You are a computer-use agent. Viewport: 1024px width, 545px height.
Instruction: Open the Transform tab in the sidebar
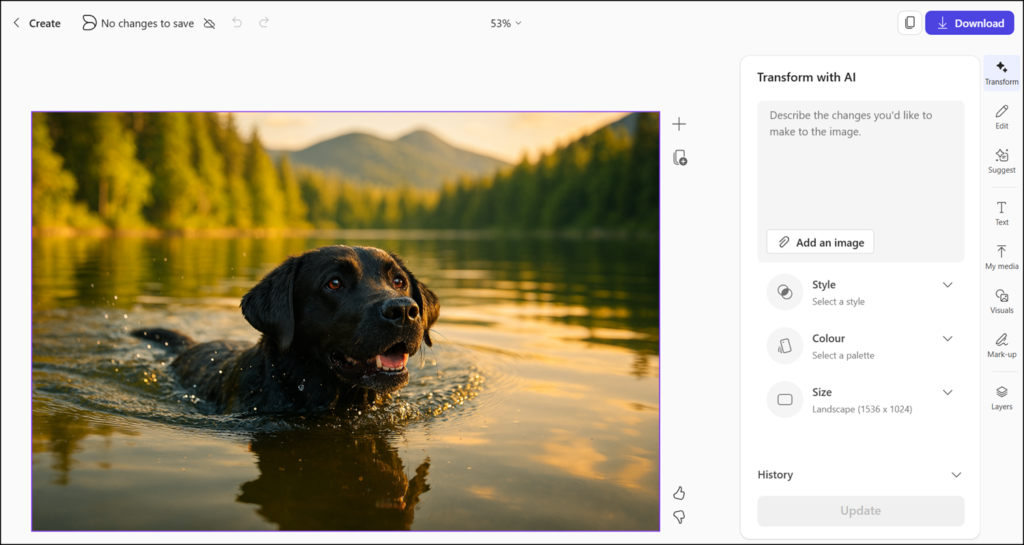click(x=1002, y=73)
